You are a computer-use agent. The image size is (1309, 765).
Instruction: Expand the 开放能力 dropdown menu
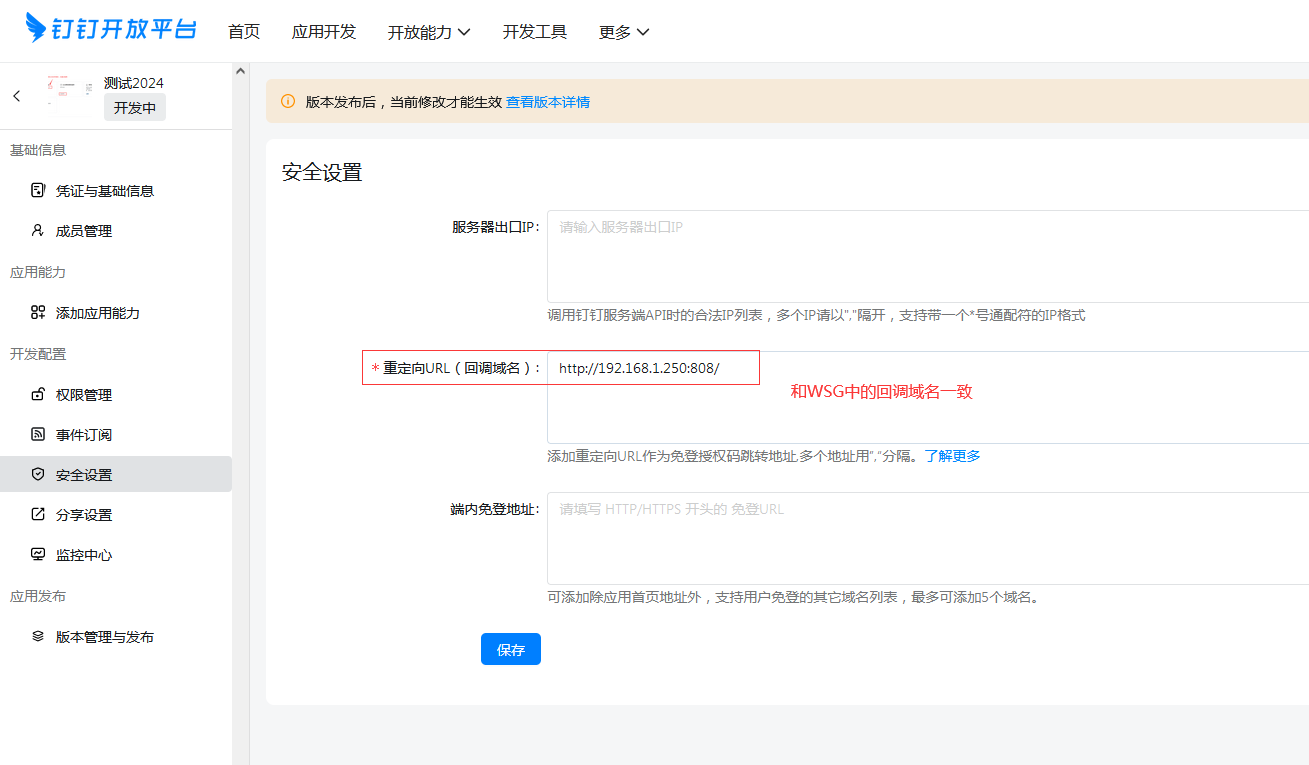pos(429,32)
